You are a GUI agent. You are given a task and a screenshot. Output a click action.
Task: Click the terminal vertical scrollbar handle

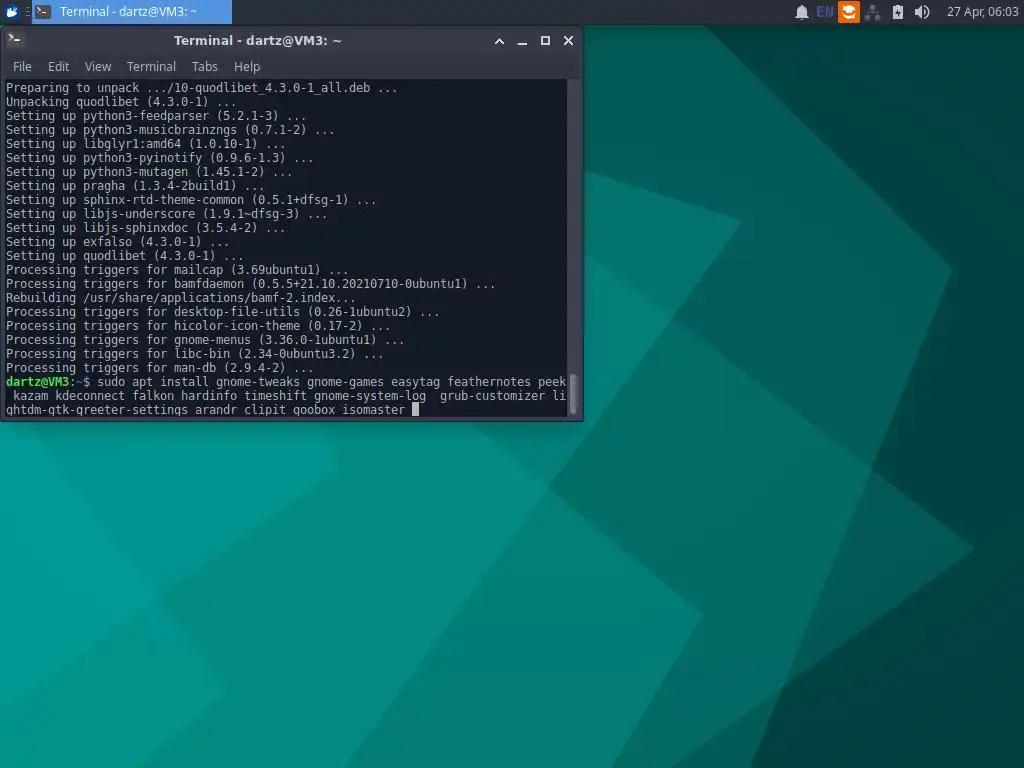click(573, 394)
